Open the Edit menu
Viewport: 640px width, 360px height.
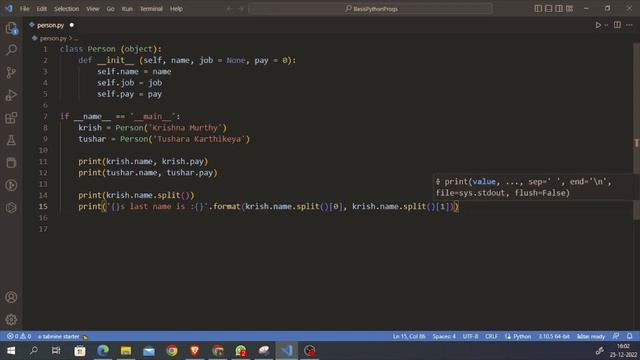[x=42, y=9]
